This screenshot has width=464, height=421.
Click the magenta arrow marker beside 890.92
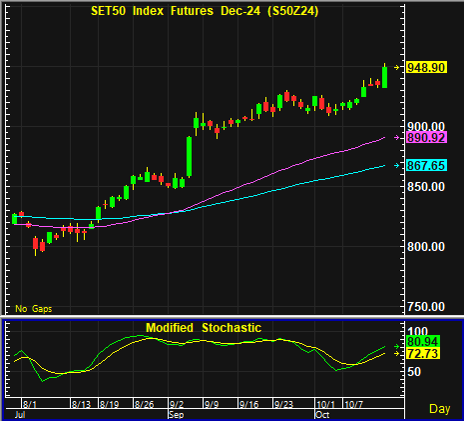click(397, 137)
